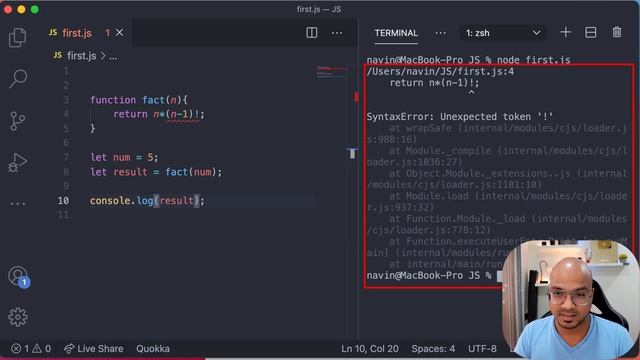Click line number 10 in gutter
The height and width of the screenshot is (360, 640).
pyautogui.click(x=63, y=201)
